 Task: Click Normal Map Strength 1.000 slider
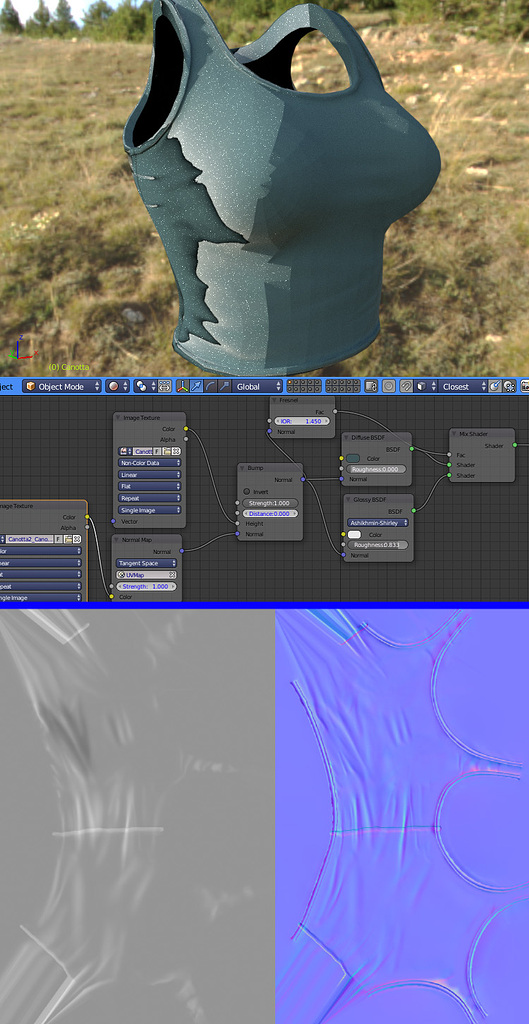[146, 586]
